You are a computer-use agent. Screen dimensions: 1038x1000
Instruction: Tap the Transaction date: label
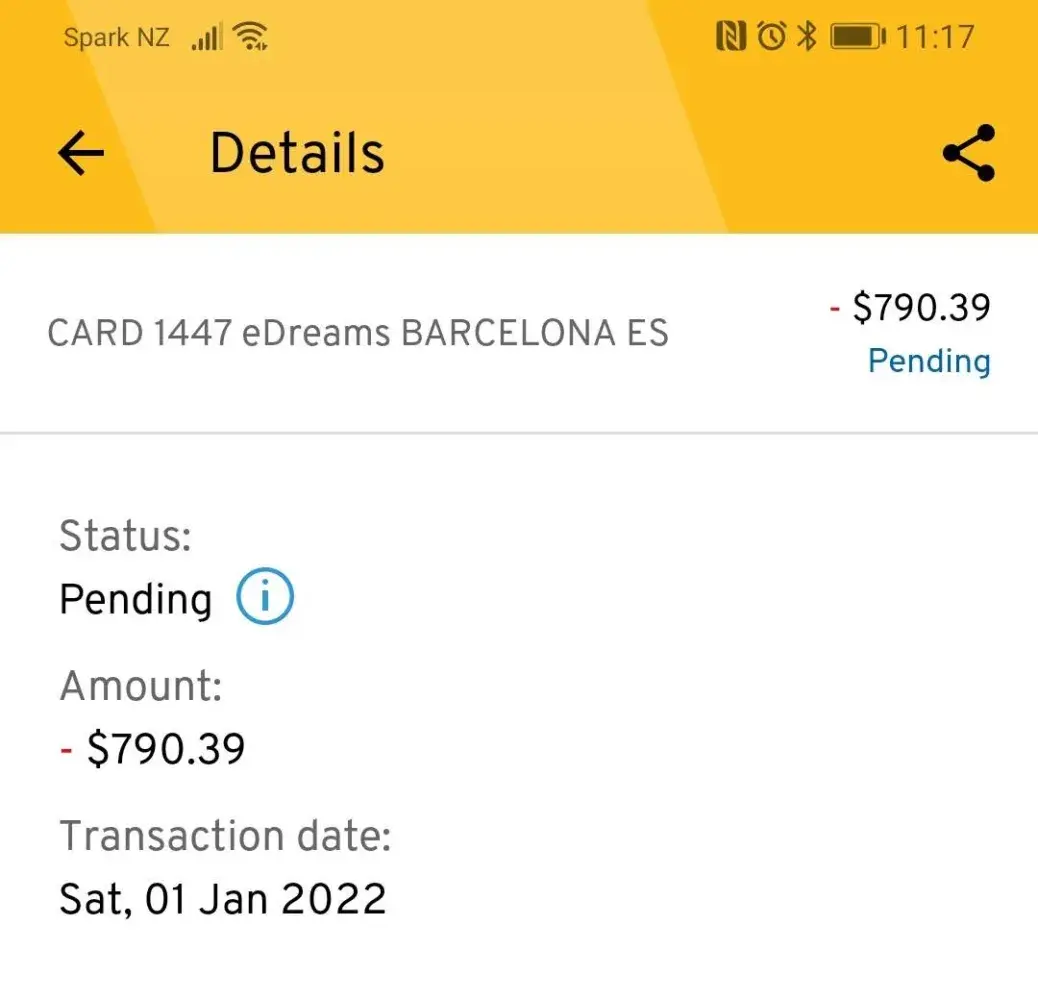pos(225,836)
